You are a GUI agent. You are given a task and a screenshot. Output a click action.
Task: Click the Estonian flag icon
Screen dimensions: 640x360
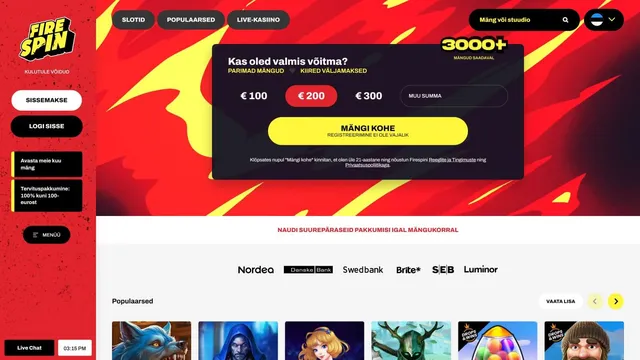(x=597, y=20)
